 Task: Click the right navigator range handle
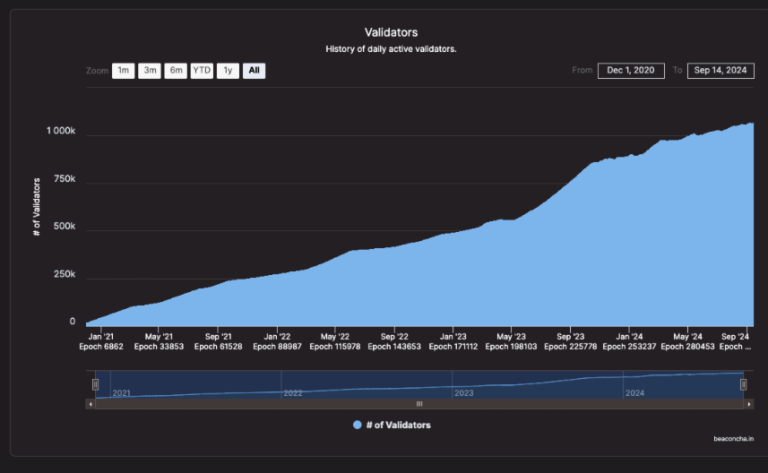[743, 384]
